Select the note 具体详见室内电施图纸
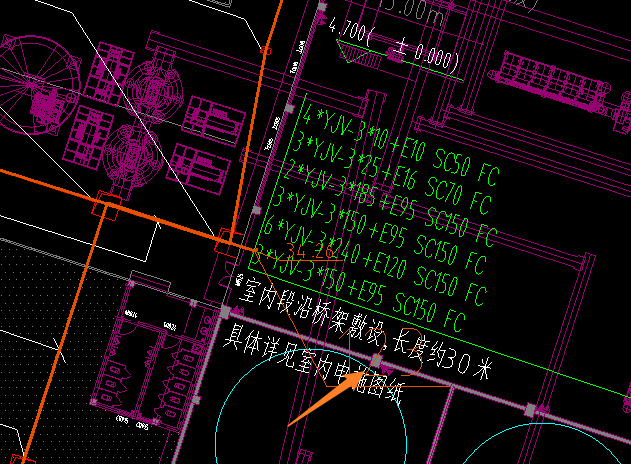Image resolution: width=631 pixels, height=464 pixels. pos(312,363)
